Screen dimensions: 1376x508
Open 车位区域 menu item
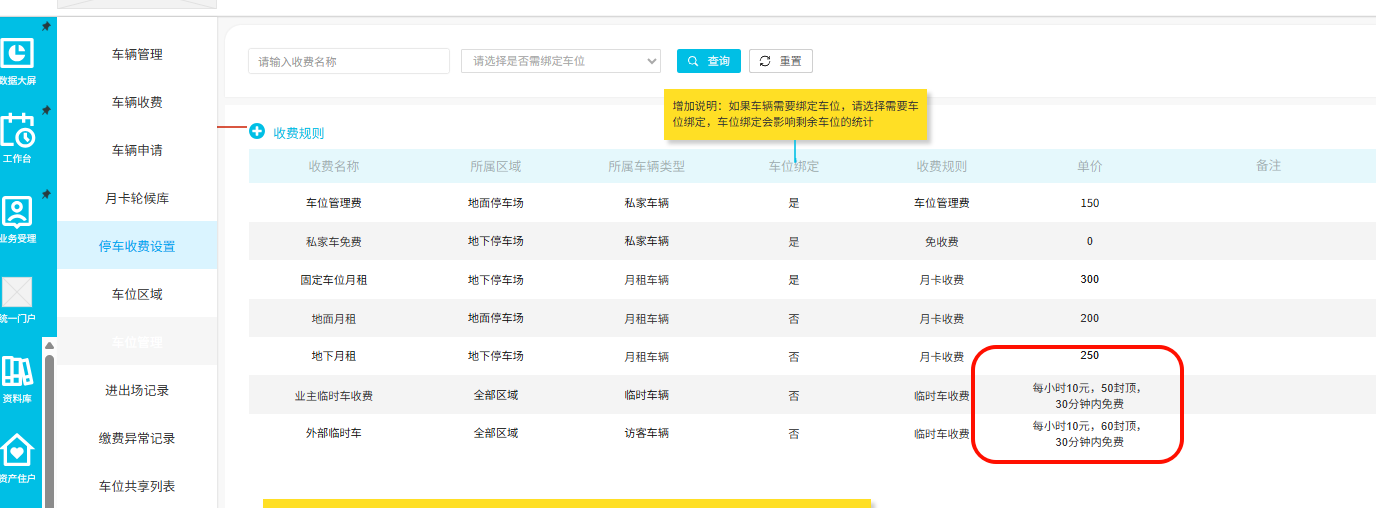click(137, 294)
